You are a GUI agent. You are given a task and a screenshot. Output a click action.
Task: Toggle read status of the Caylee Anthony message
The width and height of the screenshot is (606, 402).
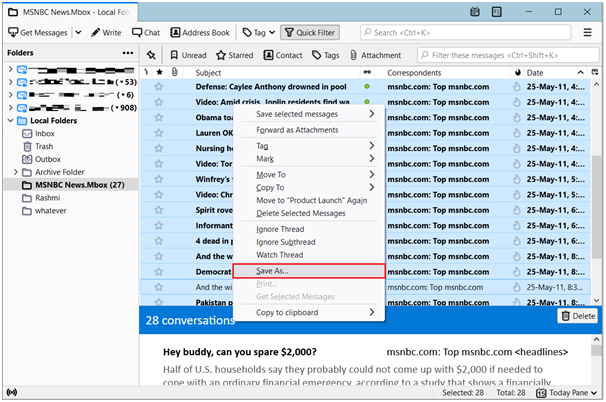tap(367, 87)
